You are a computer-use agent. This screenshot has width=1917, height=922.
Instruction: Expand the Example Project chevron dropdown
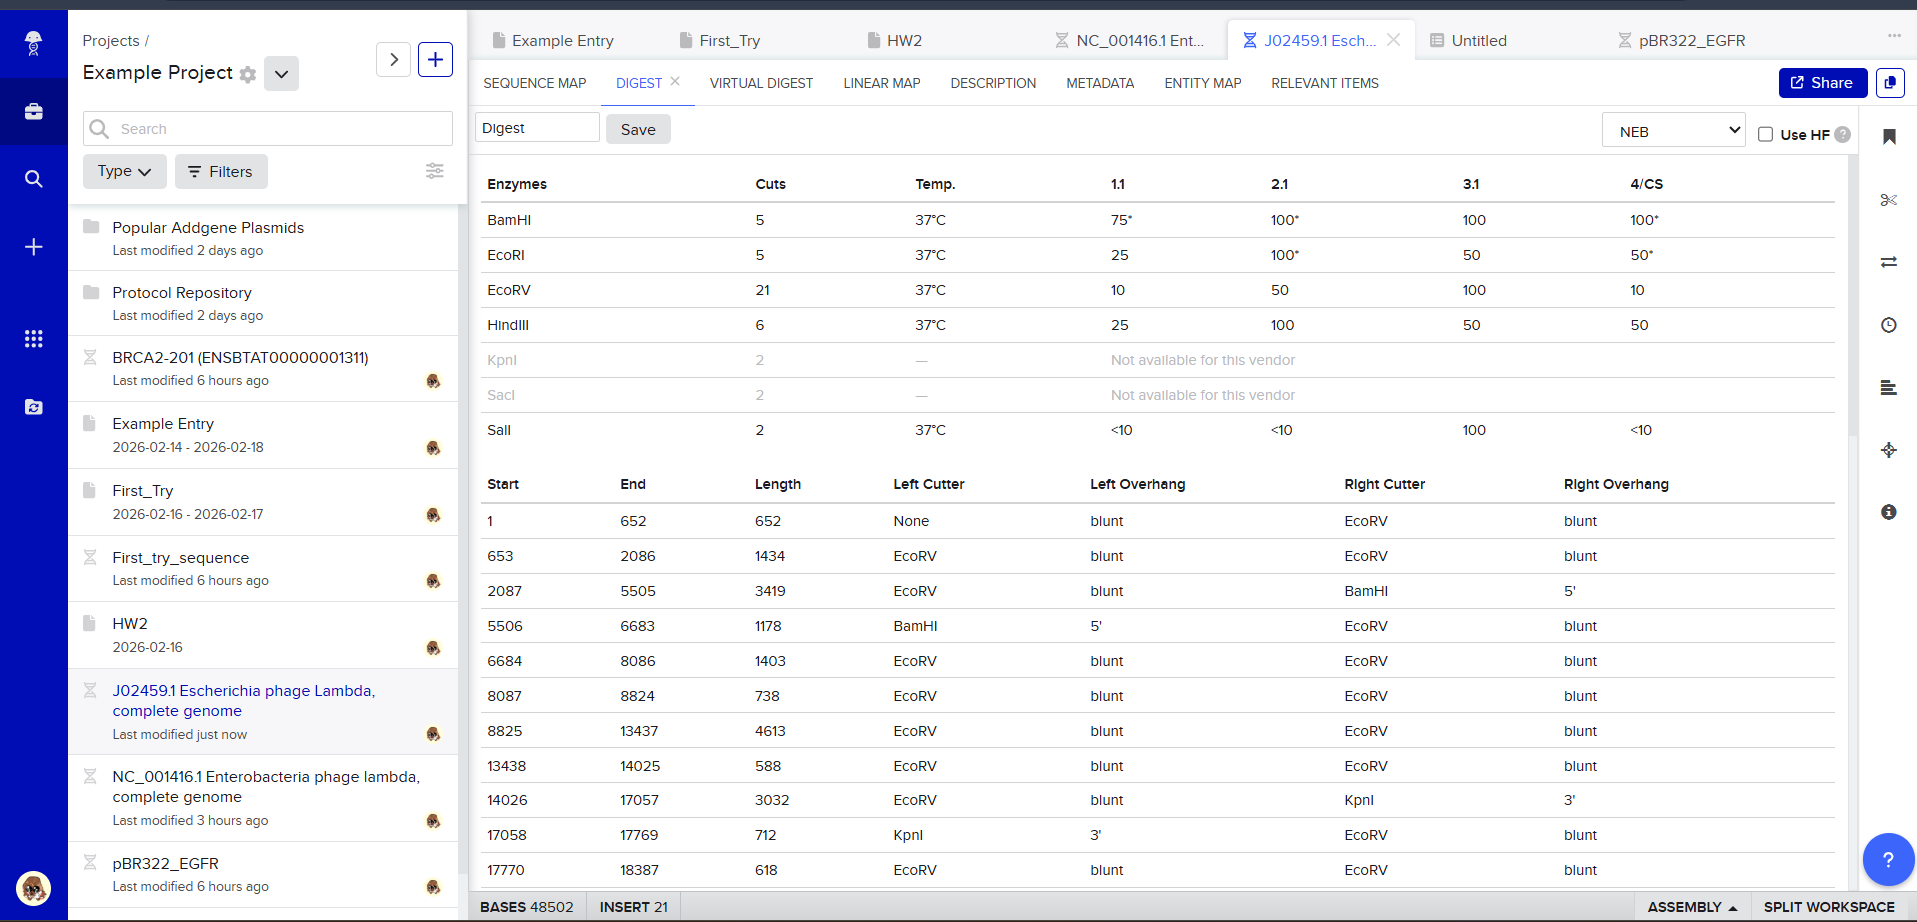coord(281,74)
